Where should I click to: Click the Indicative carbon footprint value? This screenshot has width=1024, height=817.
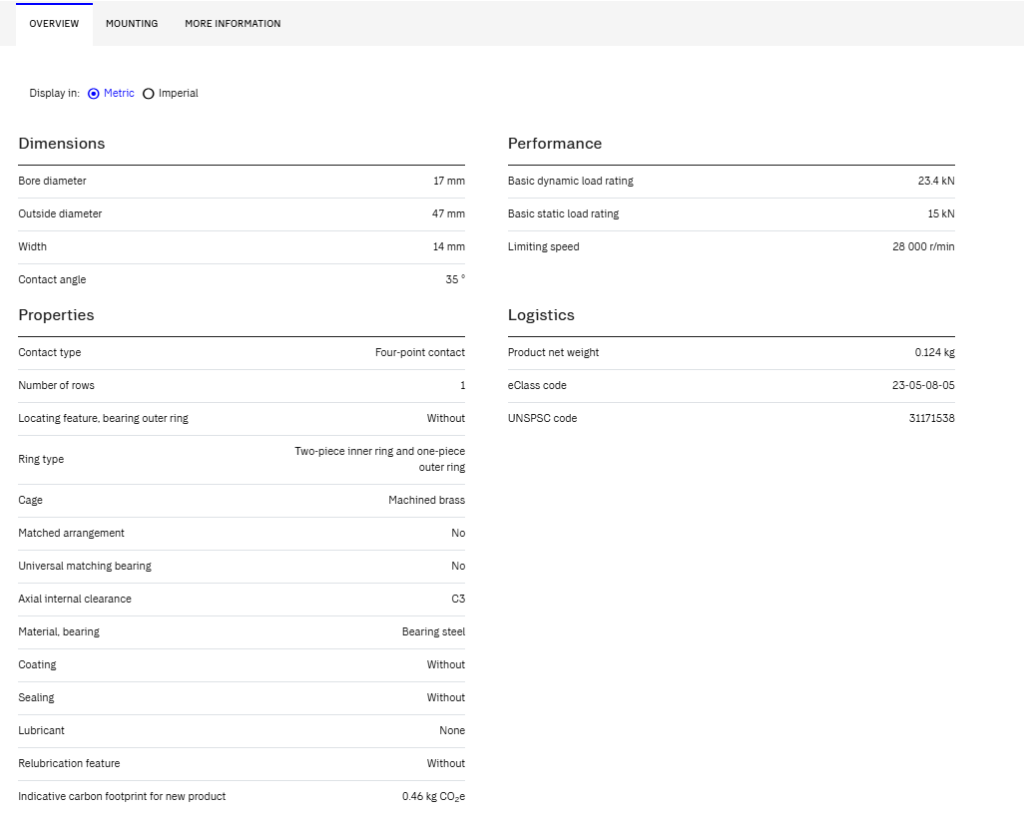pos(434,797)
